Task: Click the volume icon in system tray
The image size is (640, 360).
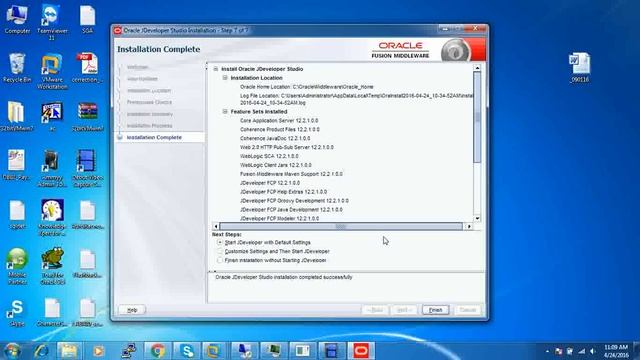Action: [x=593, y=351]
